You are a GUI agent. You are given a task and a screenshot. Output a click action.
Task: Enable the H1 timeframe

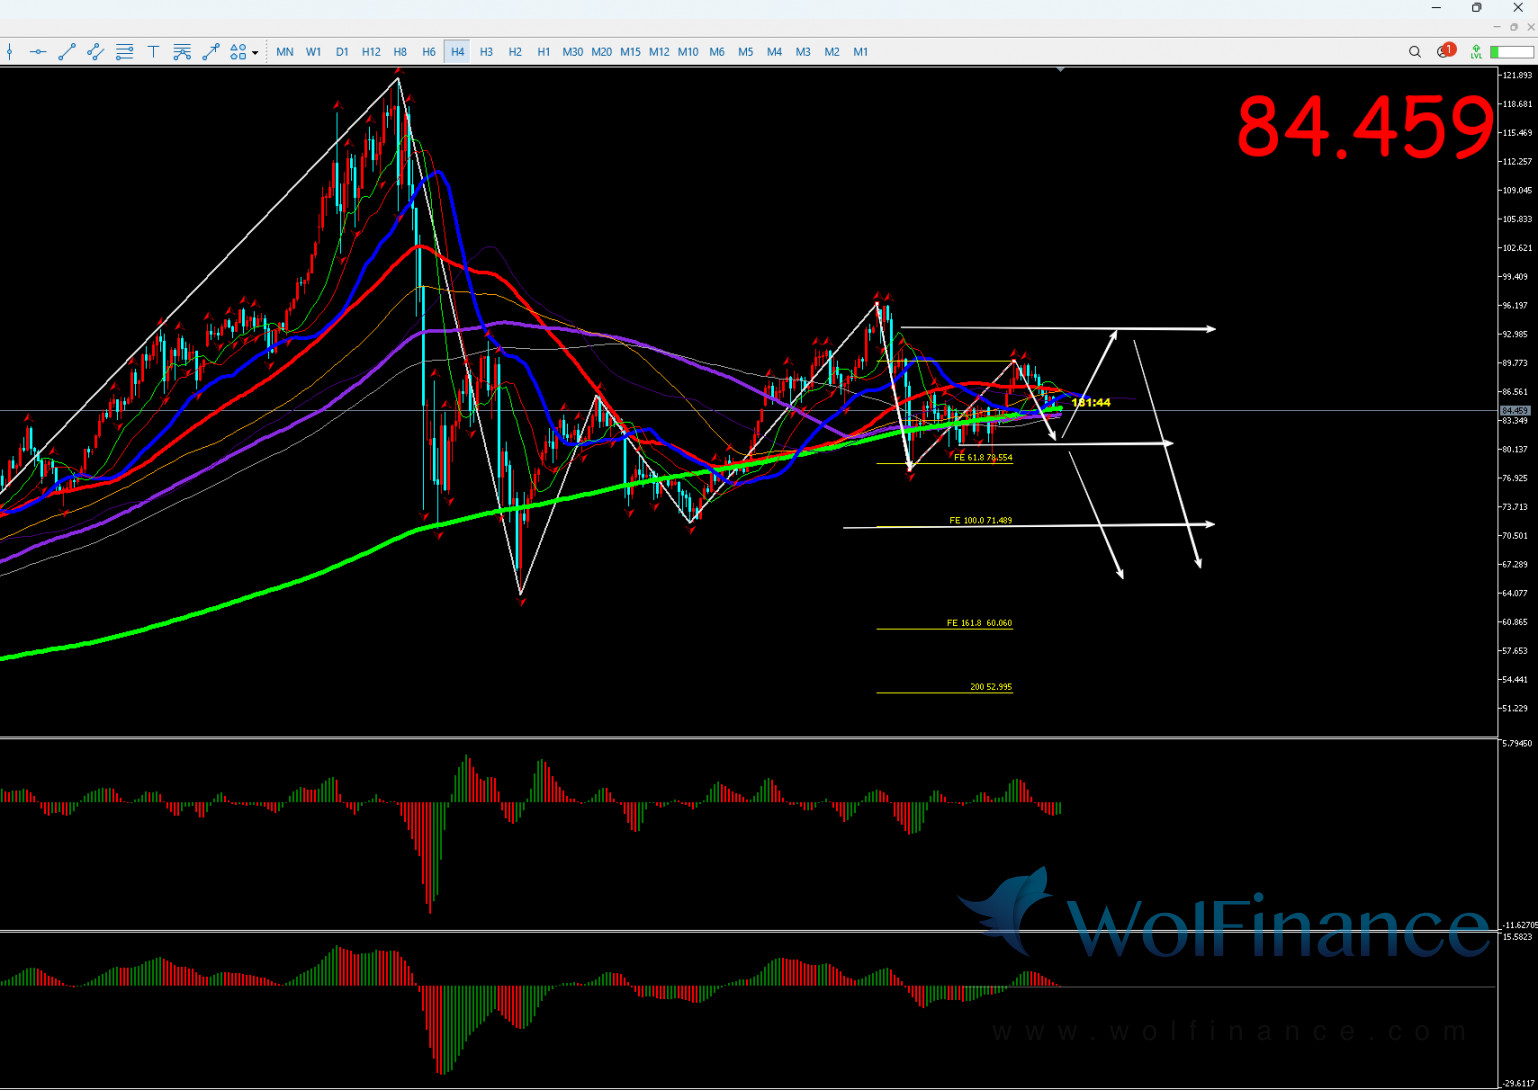pos(543,52)
